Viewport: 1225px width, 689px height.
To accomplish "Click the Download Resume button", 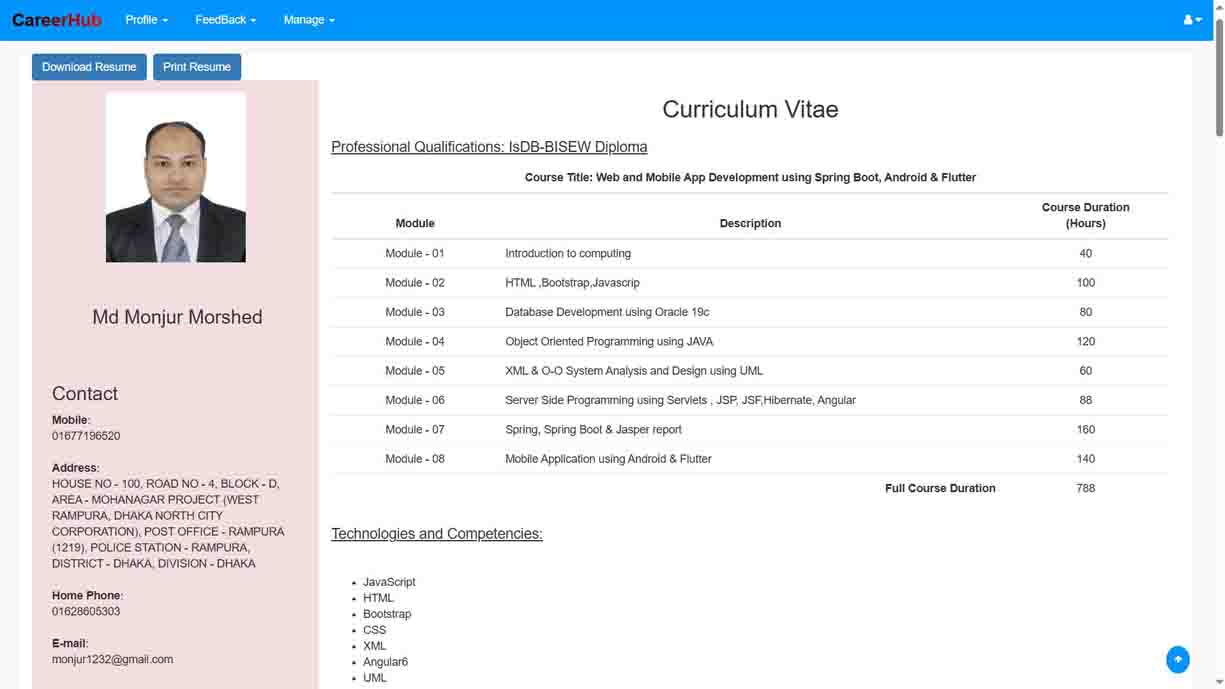I will pos(89,66).
